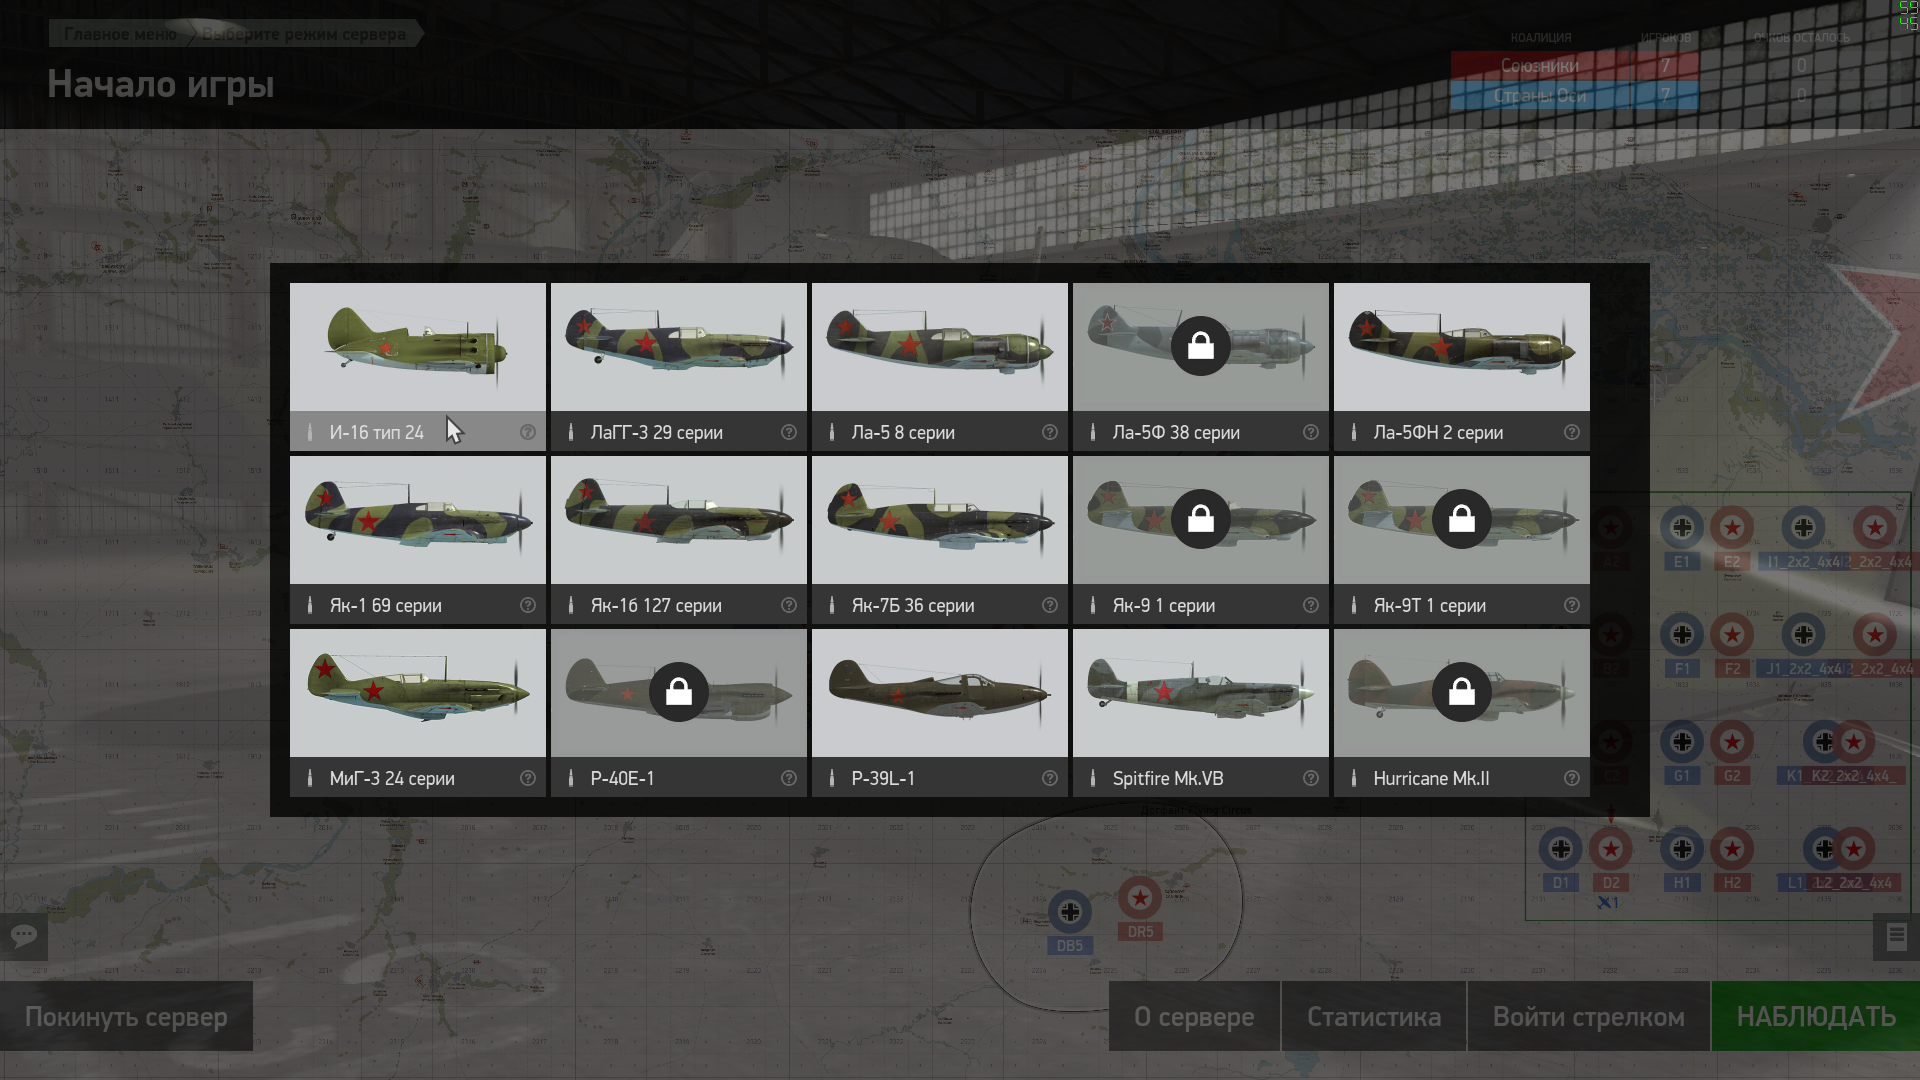
Task: Choose the P-39L-1 aircraft card
Action: (939, 712)
